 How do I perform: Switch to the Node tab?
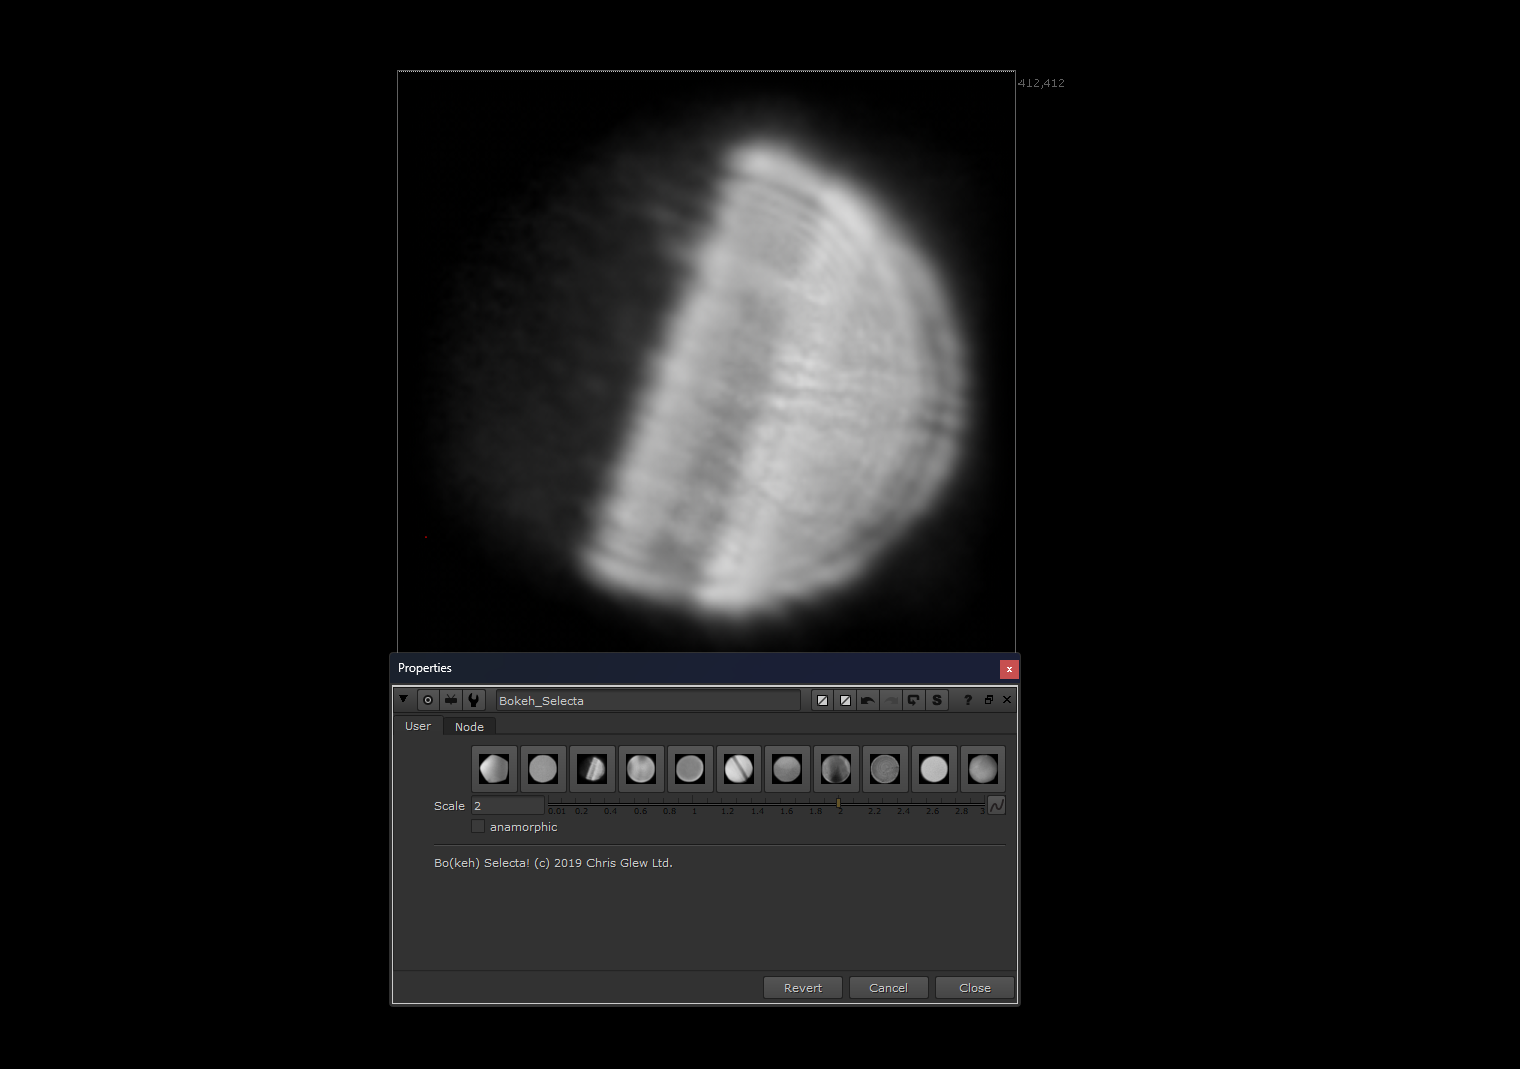[469, 727]
